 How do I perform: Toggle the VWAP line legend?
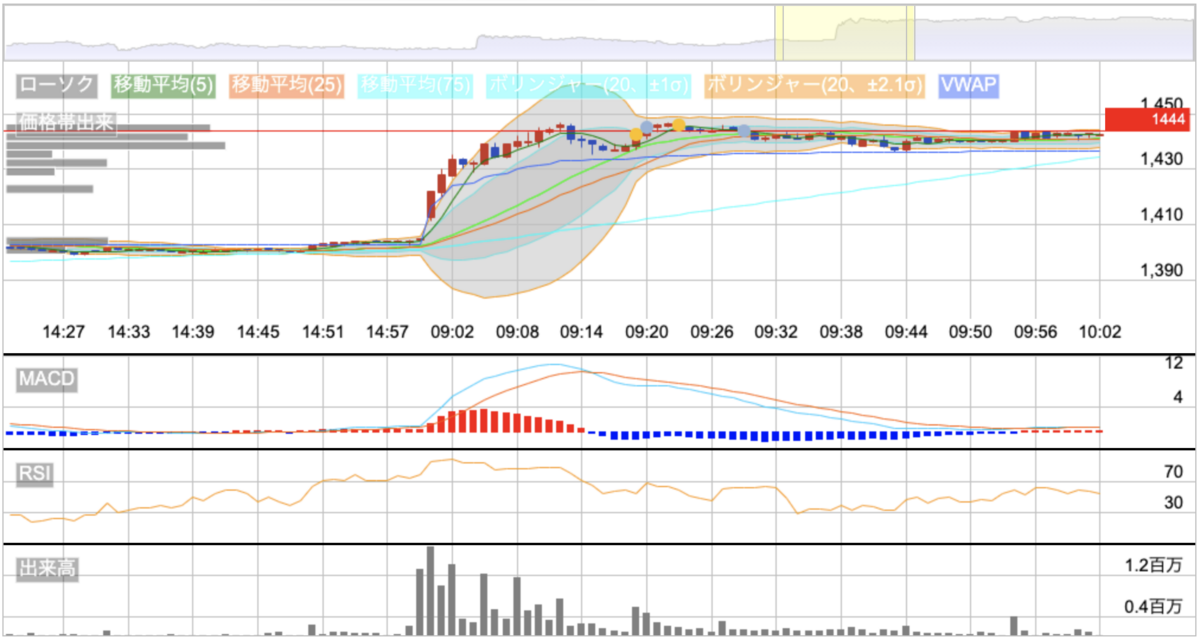[969, 85]
